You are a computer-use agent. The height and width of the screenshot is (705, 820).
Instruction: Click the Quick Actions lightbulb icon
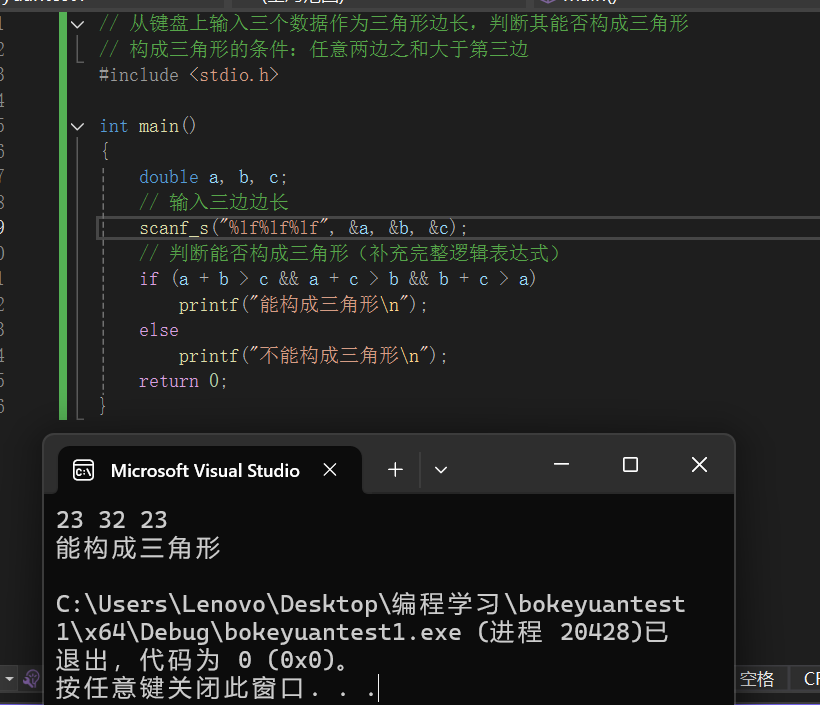click(x=30, y=679)
